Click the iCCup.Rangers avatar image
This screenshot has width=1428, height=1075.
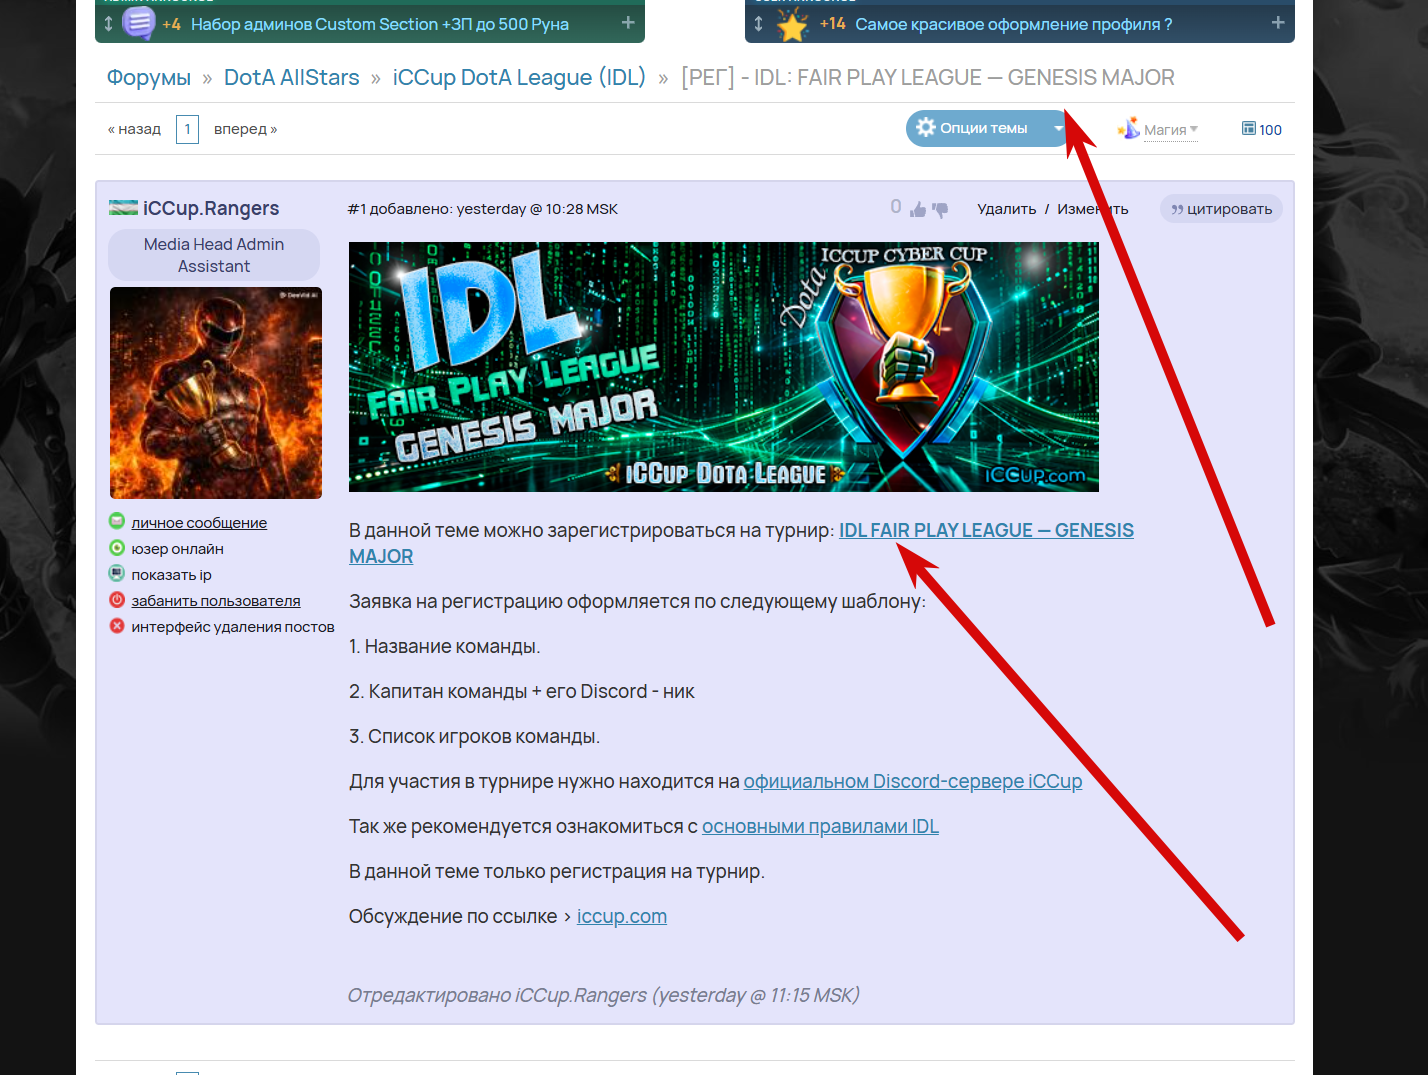[216, 393]
